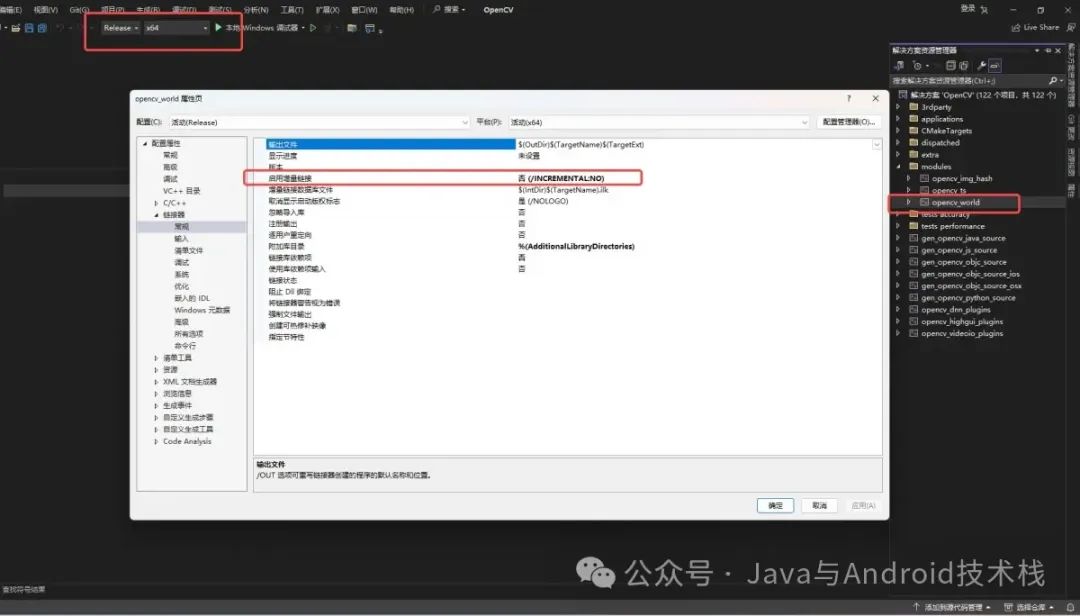
Task: Expand the 3rdparty folder in Solution Explorer
Action: click(897, 107)
